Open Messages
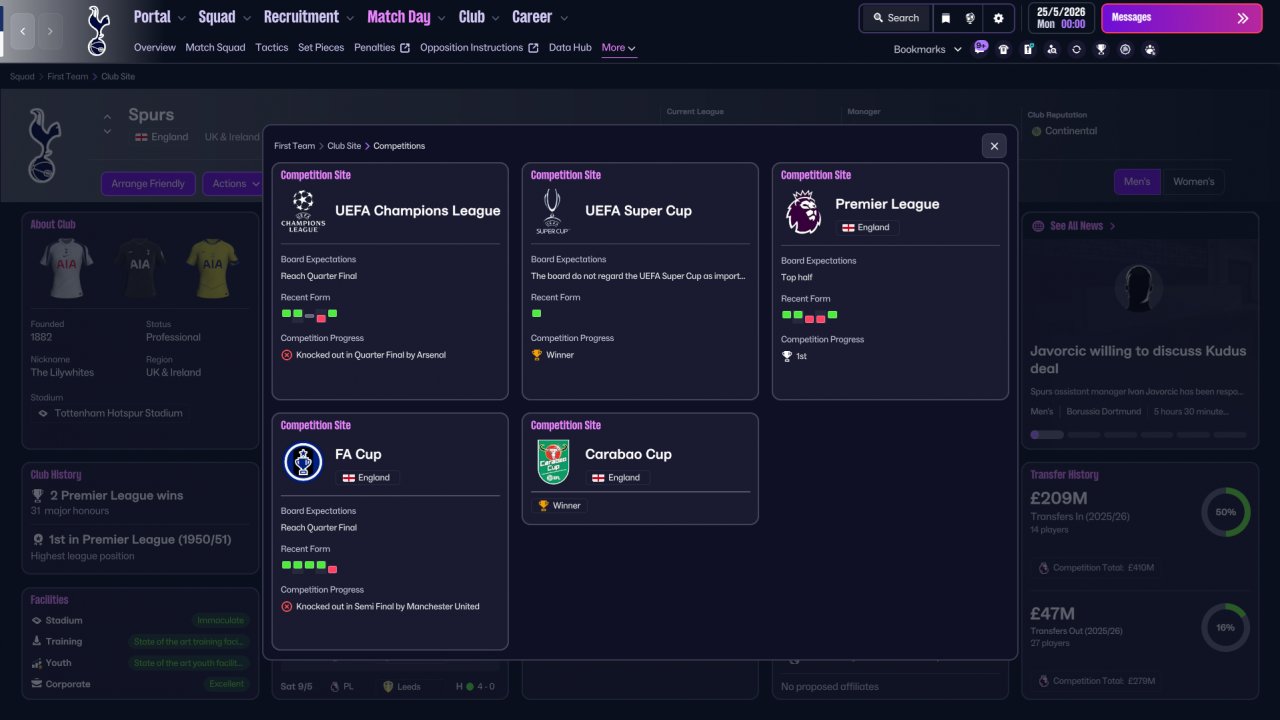The image size is (1280, 720). [1182, 18]
